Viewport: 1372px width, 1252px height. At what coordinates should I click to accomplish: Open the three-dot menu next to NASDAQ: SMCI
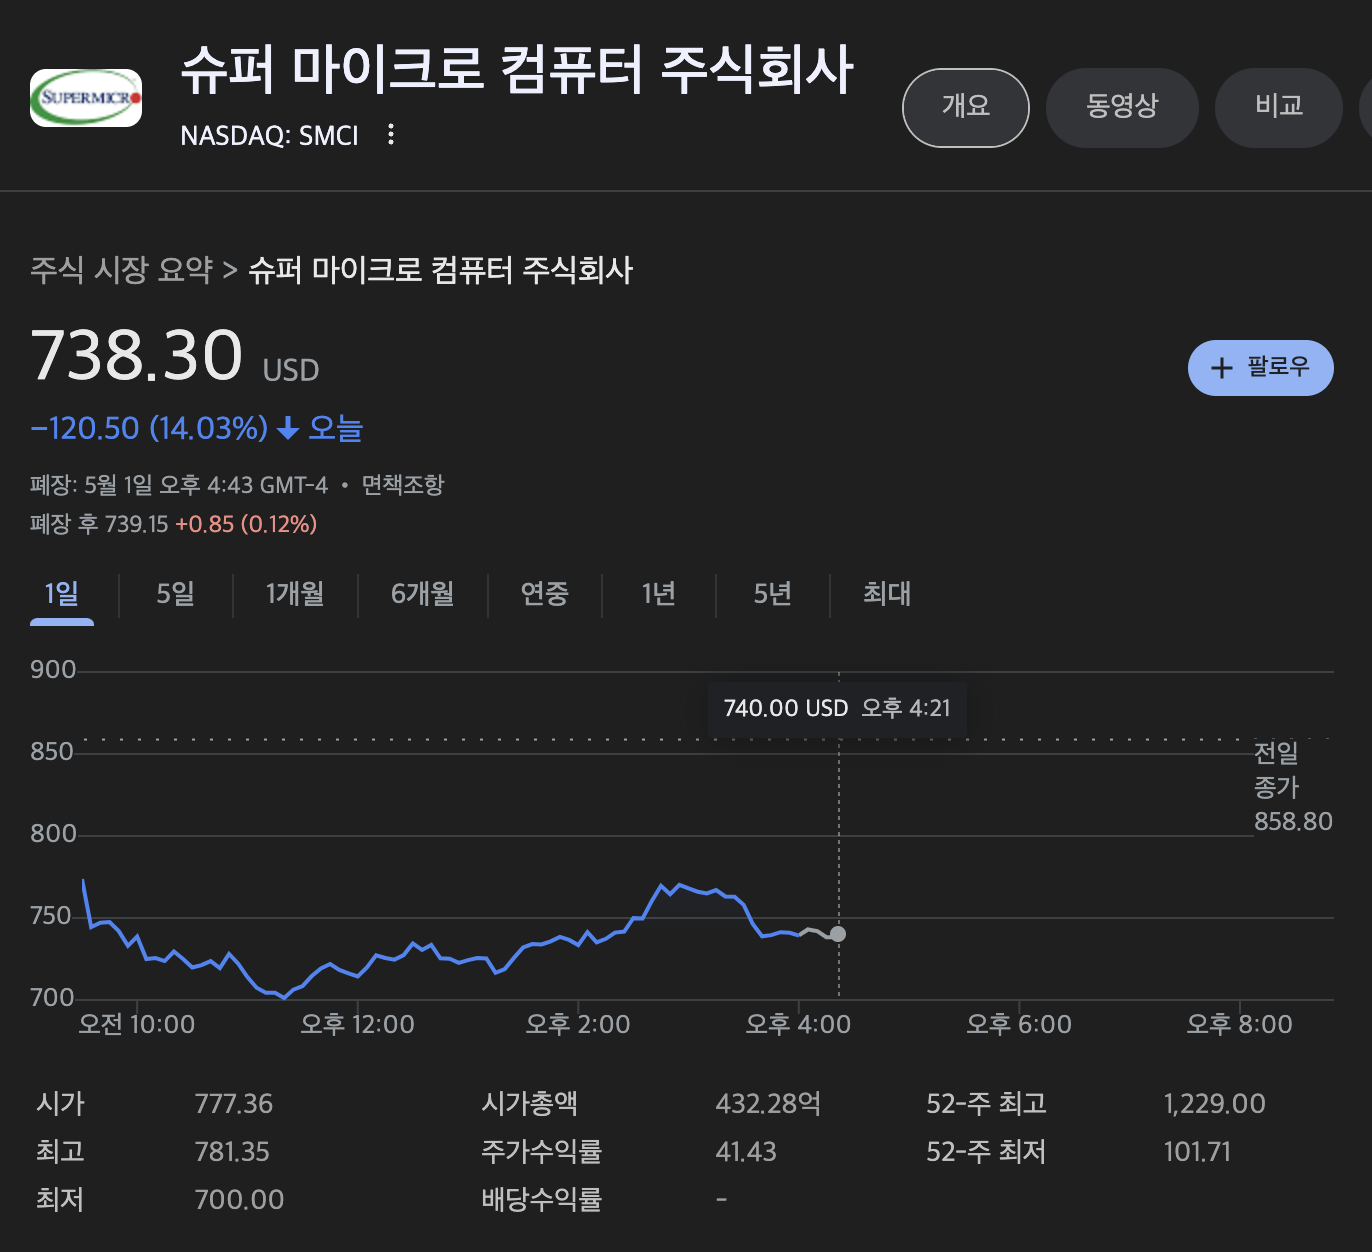point(391,134)
